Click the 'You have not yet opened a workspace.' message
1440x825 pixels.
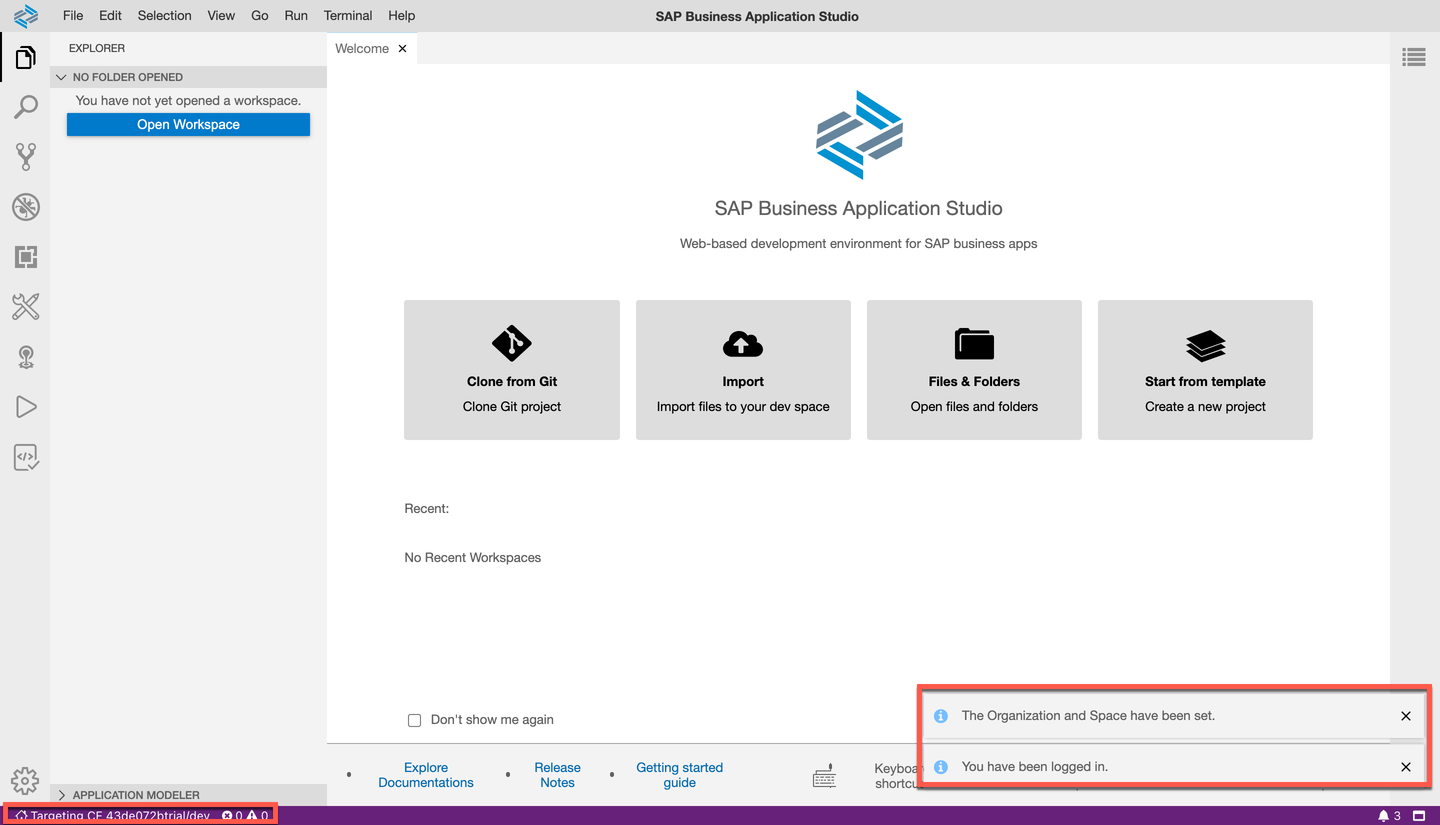pos(188,100)
